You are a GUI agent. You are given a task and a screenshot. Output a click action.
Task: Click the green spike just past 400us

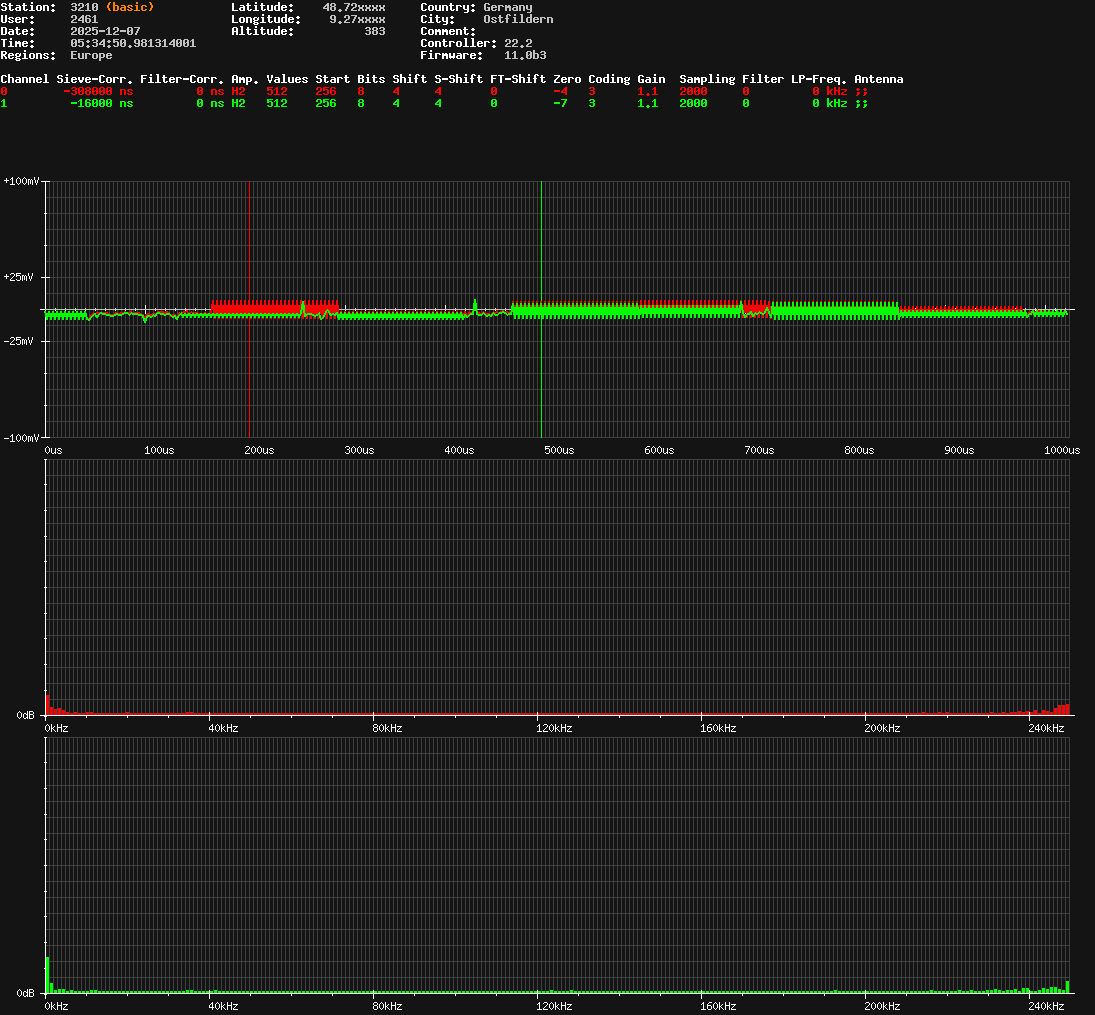click(x=475, y=304)
